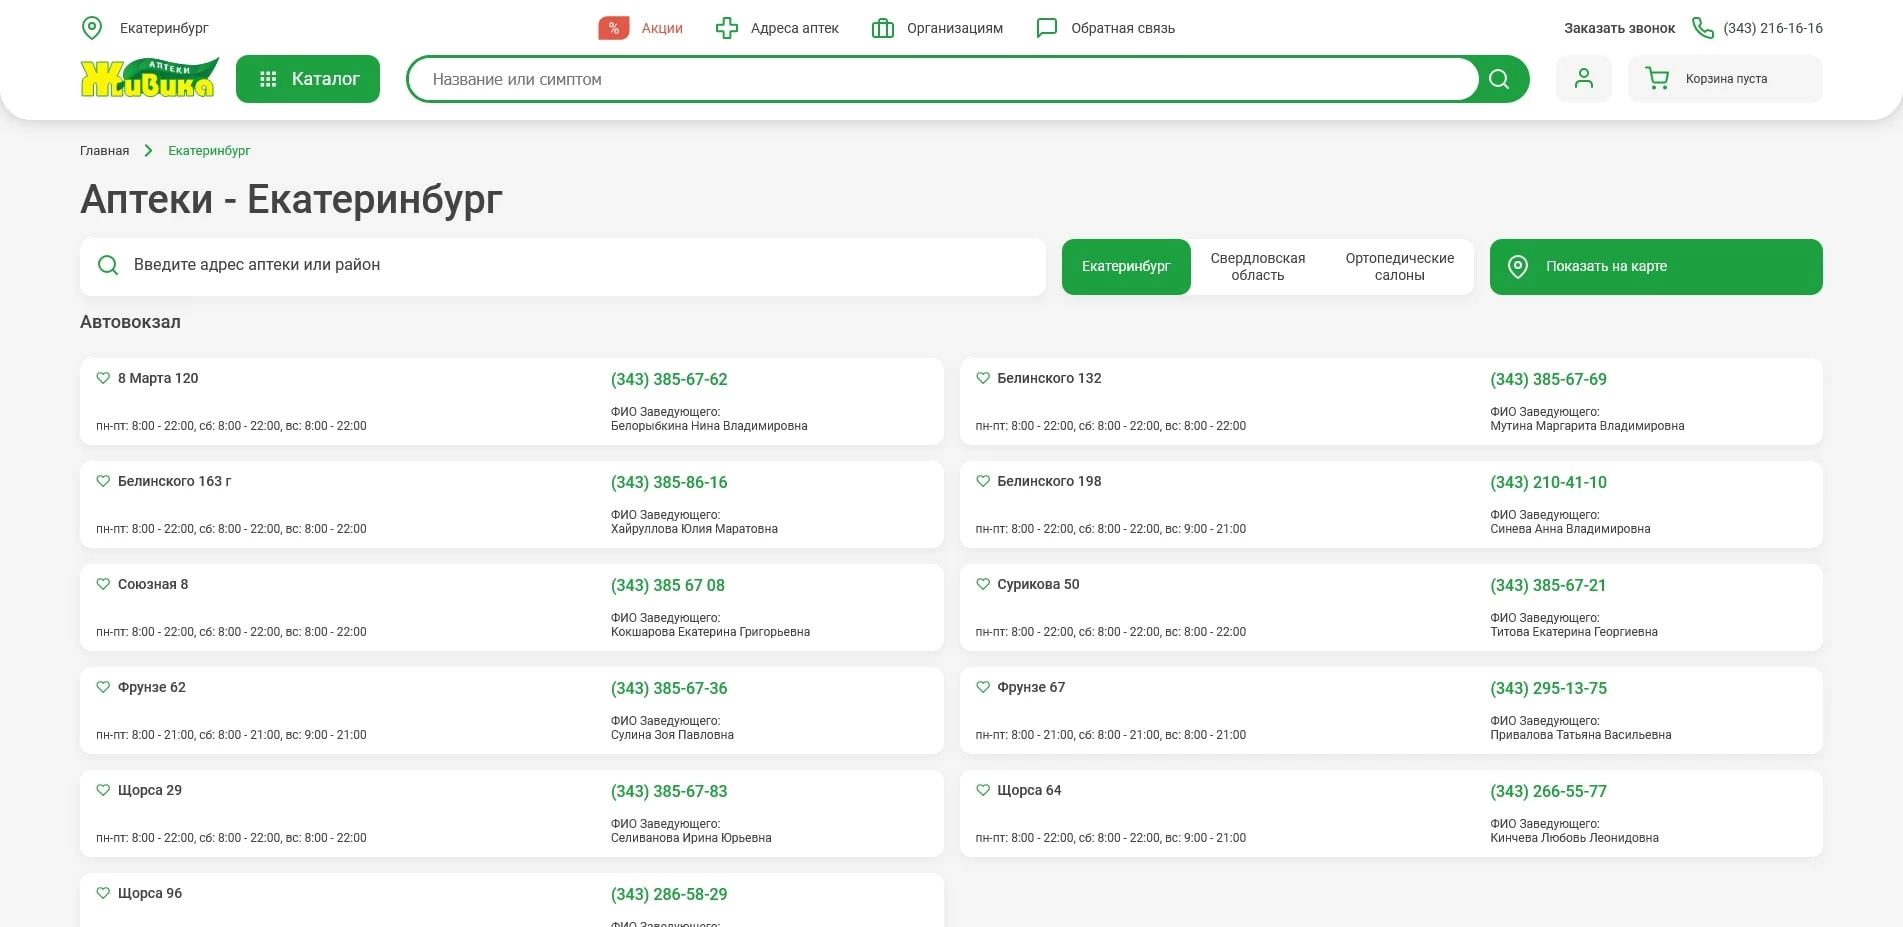The width and height of the screenshot is (1903, 927).
Task: Click the Живика pharmacy logo
Action: [x=149, y=78]
